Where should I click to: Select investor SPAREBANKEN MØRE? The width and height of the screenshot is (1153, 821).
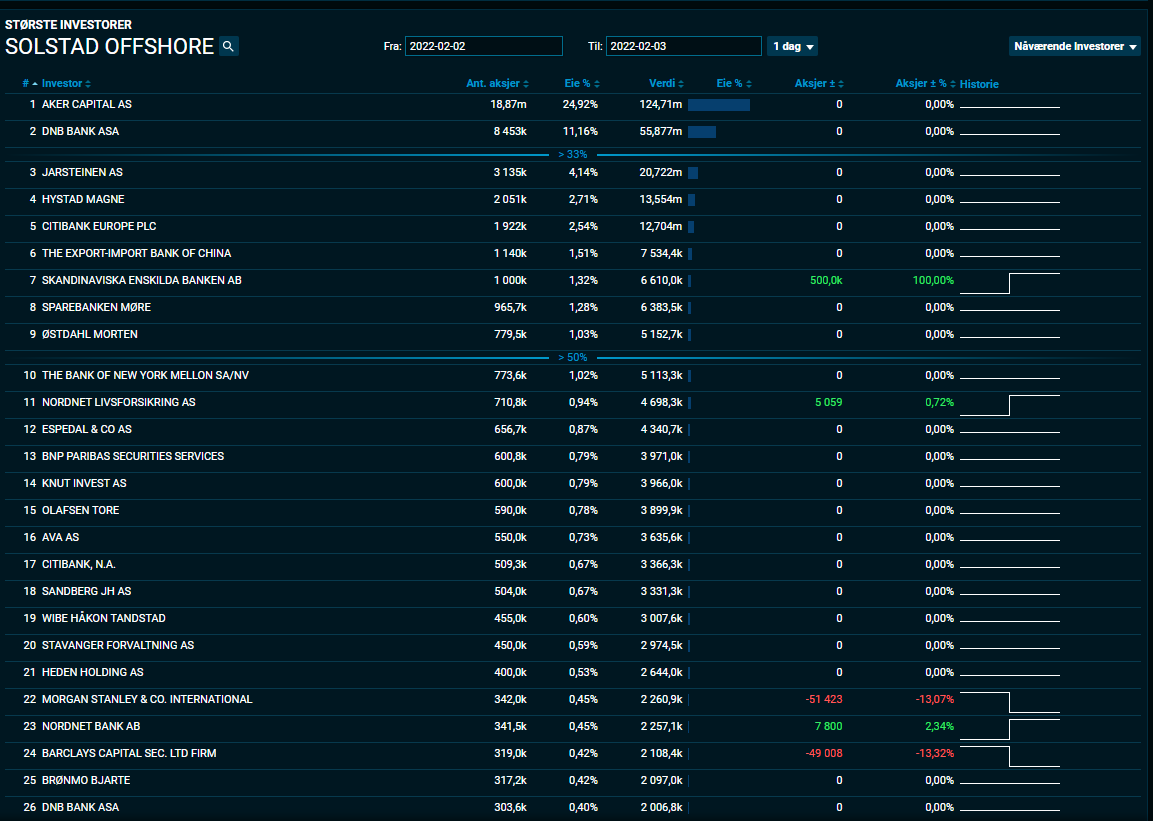[96, 308]
